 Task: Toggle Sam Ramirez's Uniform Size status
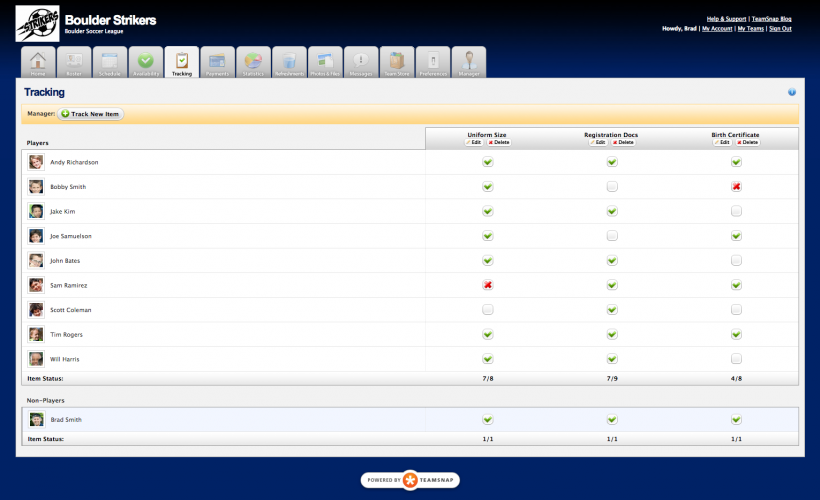[488, 285]
